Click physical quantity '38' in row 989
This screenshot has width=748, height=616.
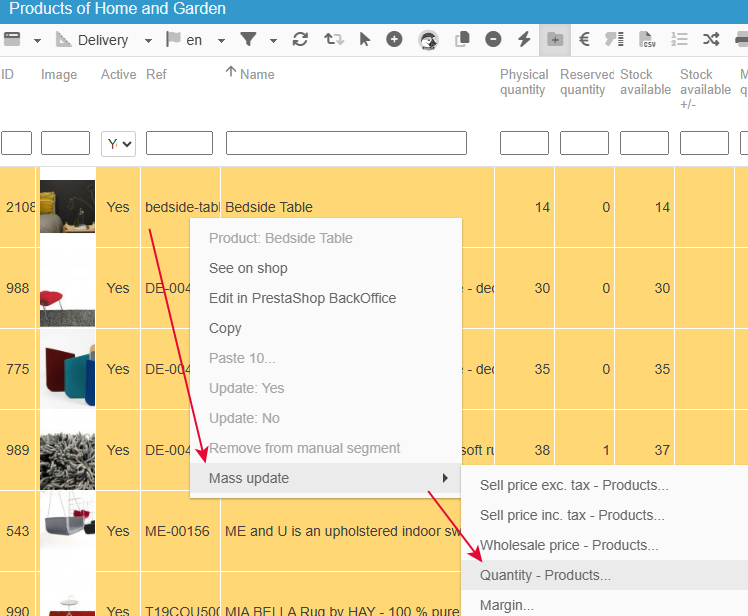[x=542, y=450]
